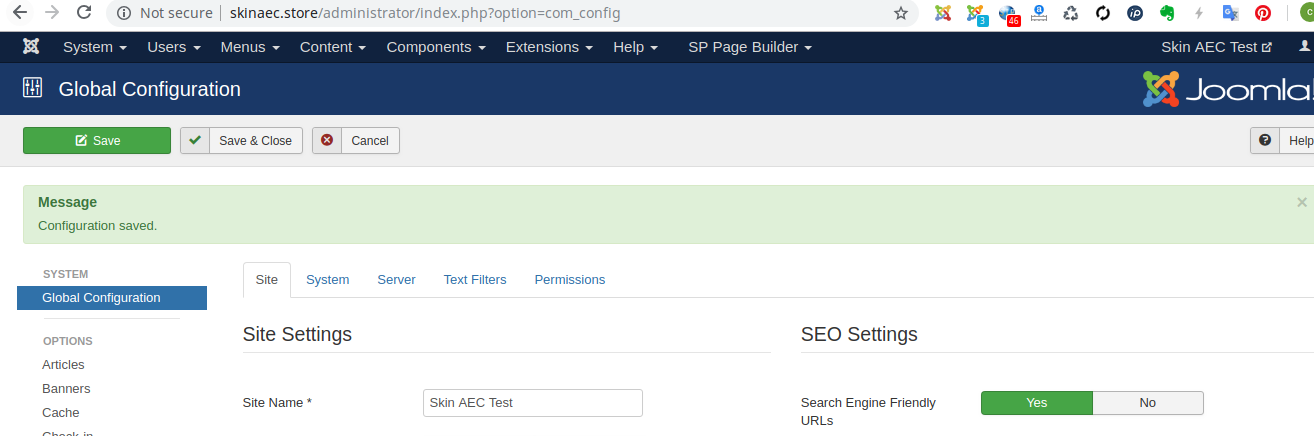This screenshot has height=436, width=1314.
Task: Open Articles options in the sidebar
Action: [x=63, y=365]
